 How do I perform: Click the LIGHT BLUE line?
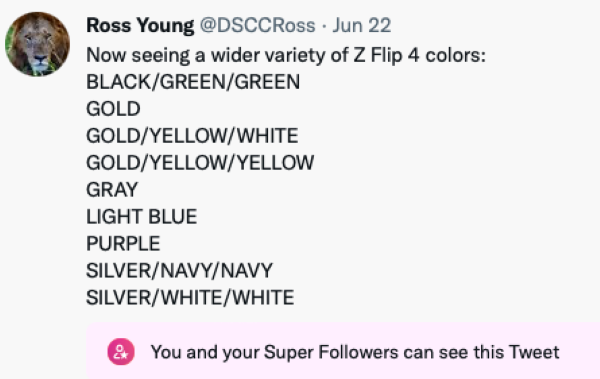click(142, 217)
